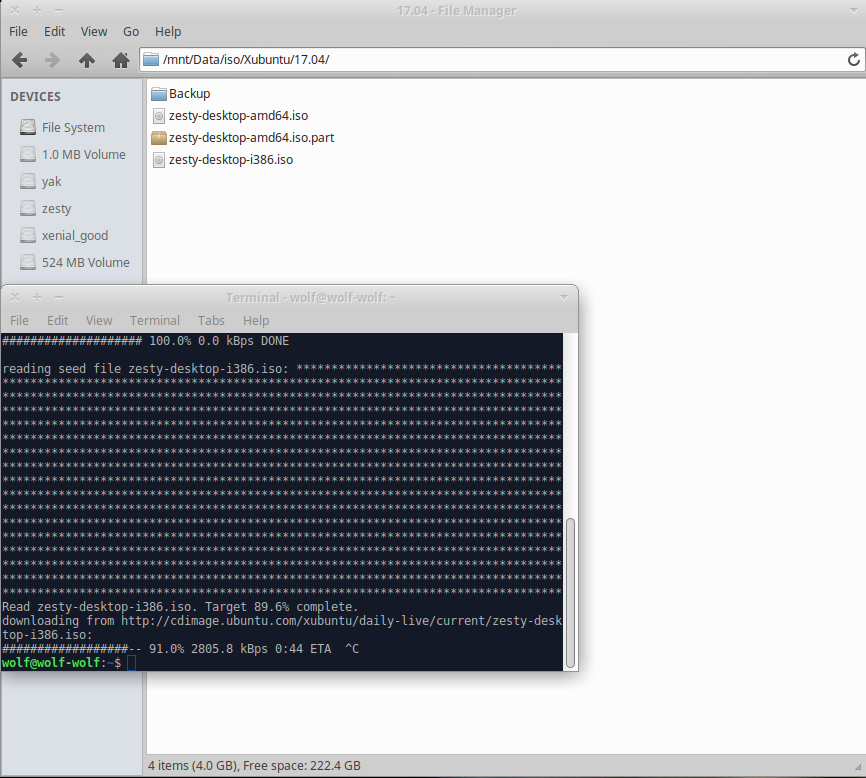Click the Back arrow in File Manager
Viewport: 866px width, 778px height.
pos(19,60)
